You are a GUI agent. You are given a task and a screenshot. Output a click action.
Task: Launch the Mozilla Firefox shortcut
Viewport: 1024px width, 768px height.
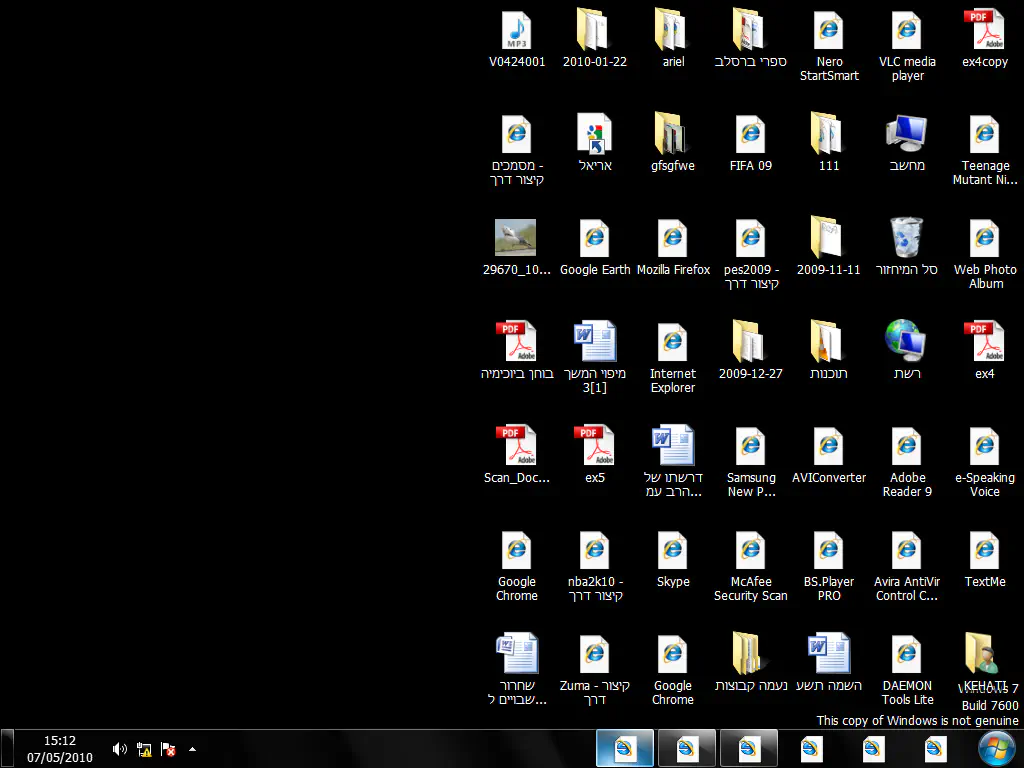(673, 240)
